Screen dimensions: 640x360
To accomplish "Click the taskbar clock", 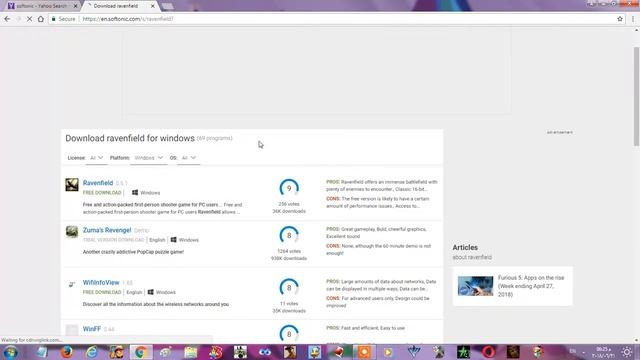I will [603, 352].
